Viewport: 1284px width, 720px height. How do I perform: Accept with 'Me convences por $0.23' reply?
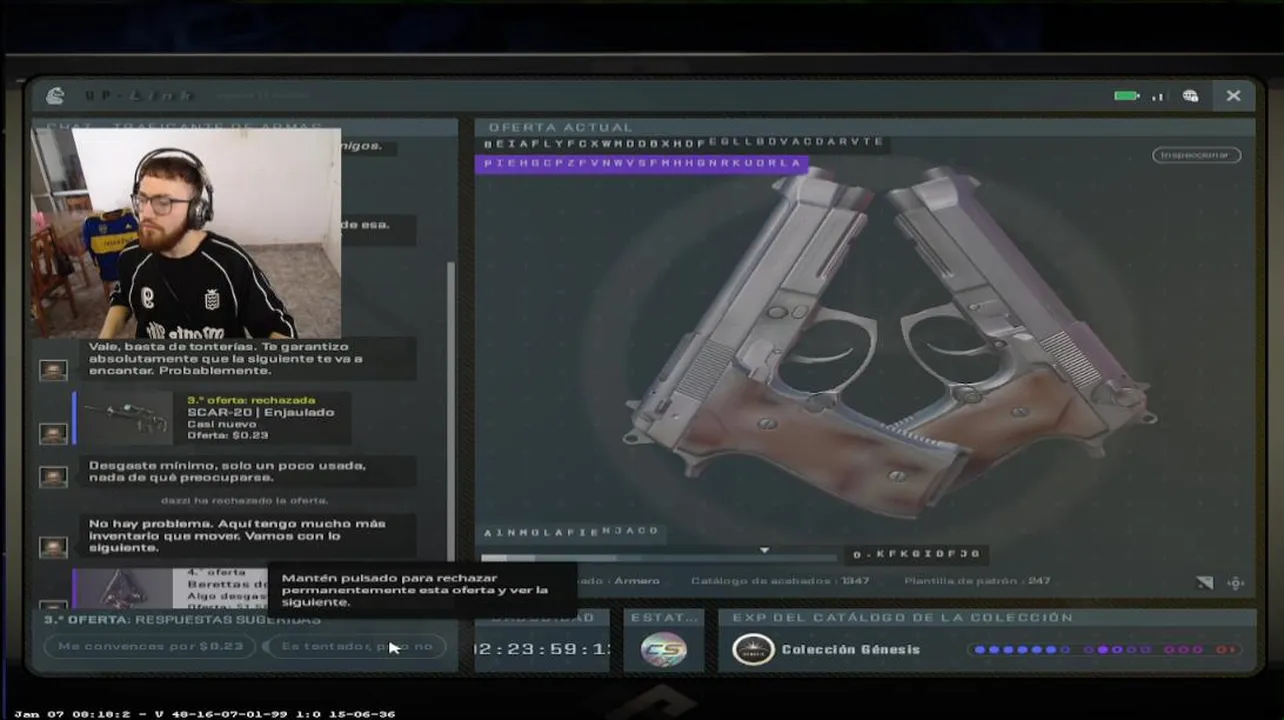point(150,646)
